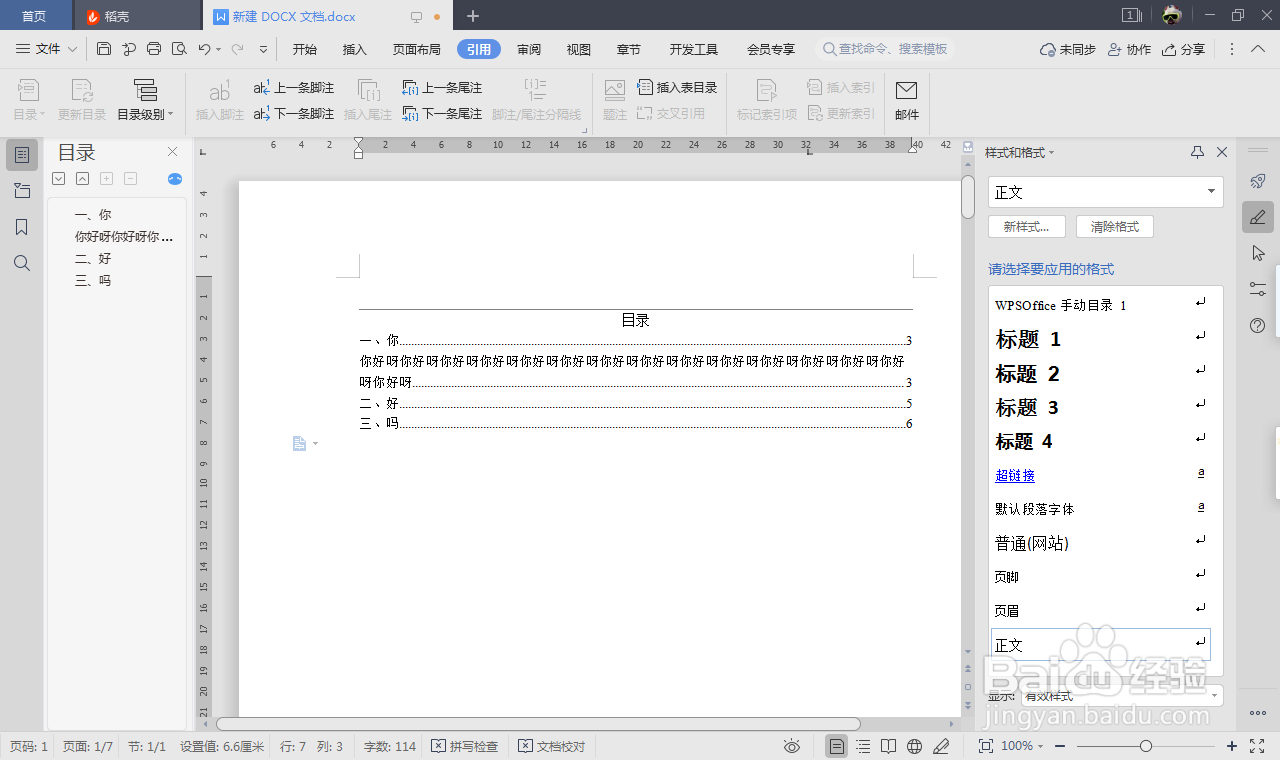Open the 100% zoom level dropdown
Image resolution: width=1280 pixels, height=760 pixels.
click(1022, 746)
